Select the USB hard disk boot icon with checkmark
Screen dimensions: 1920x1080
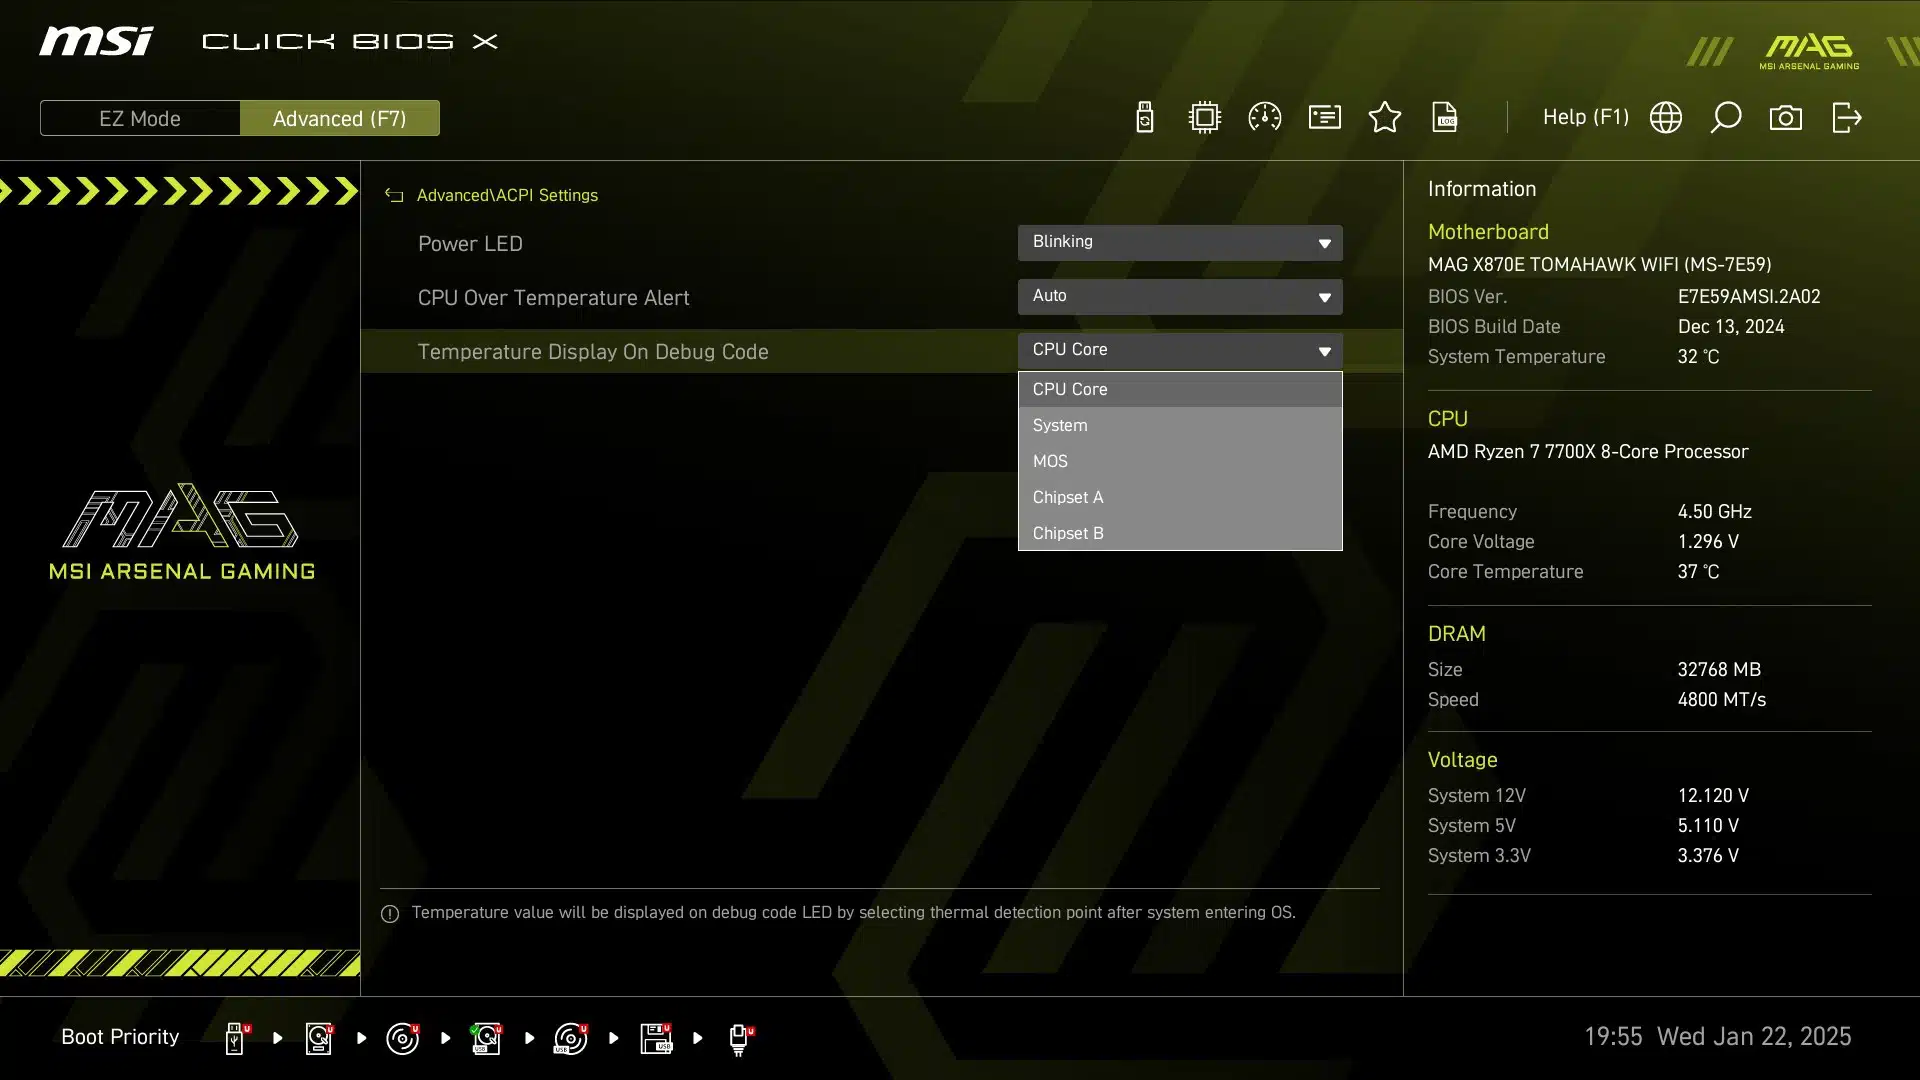coord(486,1038)
